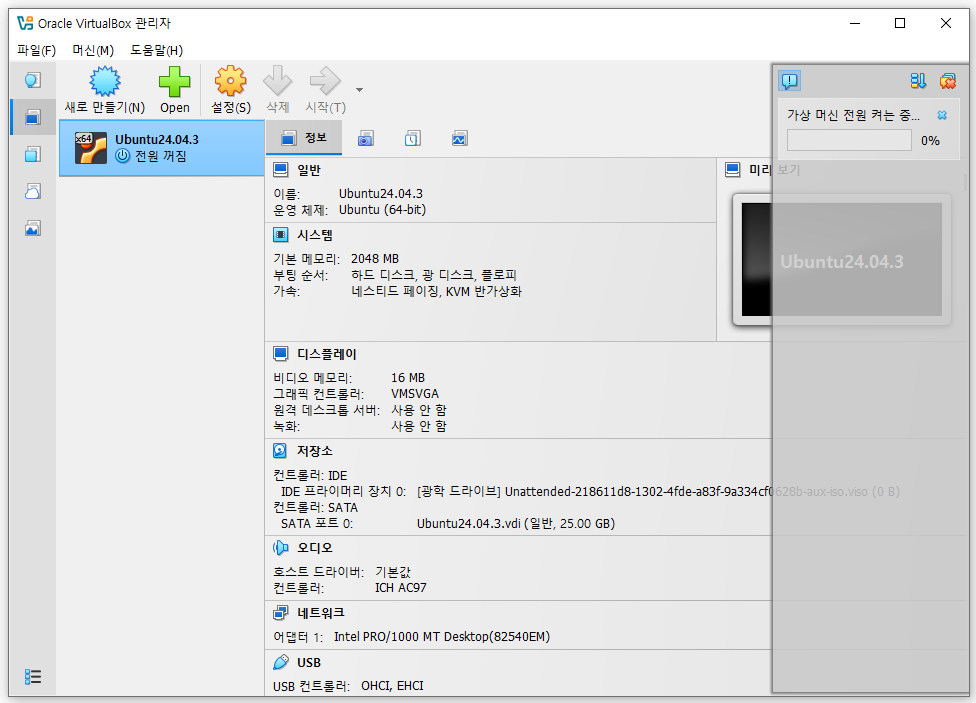Click the OHCI, EHCI USB controller value
This screenshot has height=703, width=976.
(392, 686)
